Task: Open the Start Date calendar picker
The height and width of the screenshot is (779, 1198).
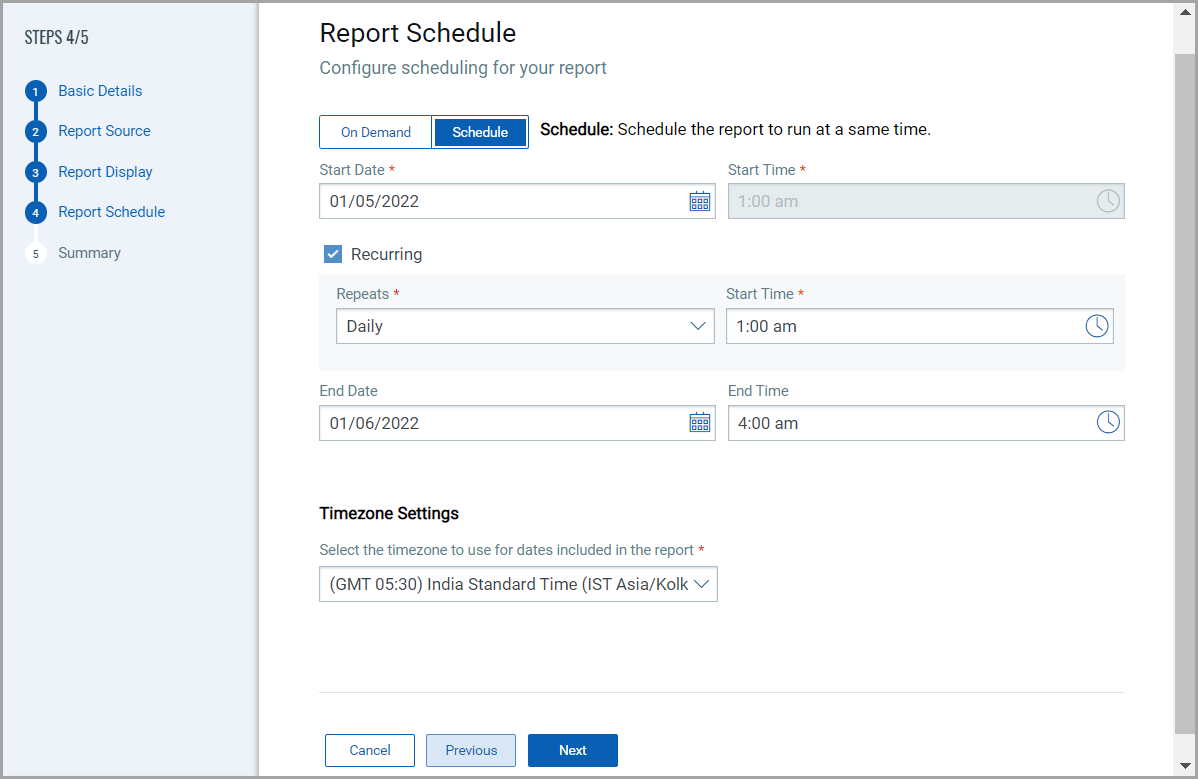Action: 699,201
